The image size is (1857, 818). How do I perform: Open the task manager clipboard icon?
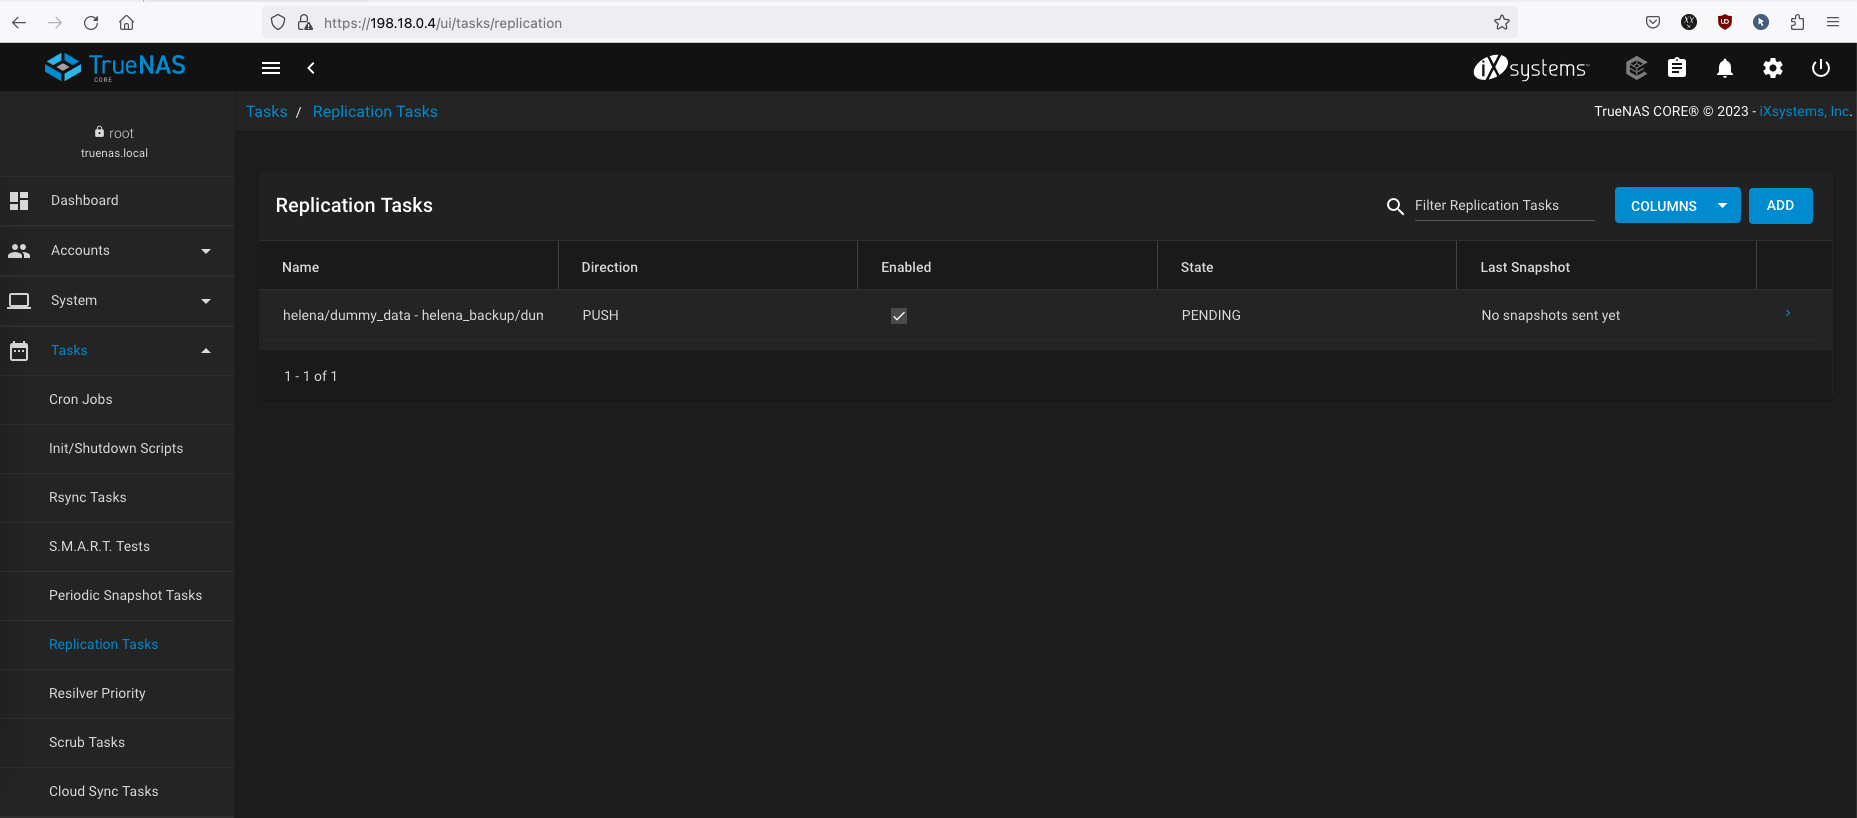(x=1677, y=68)
